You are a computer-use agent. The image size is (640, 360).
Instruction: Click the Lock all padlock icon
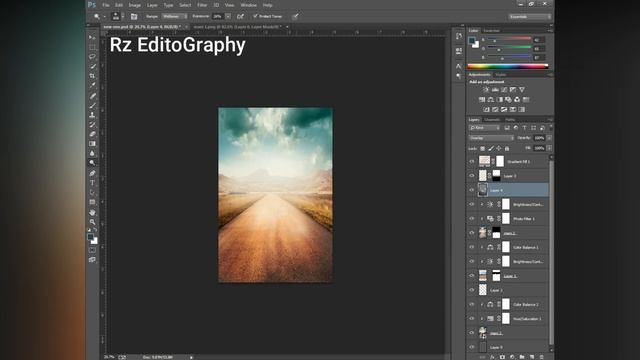click(x=507, y=149)
